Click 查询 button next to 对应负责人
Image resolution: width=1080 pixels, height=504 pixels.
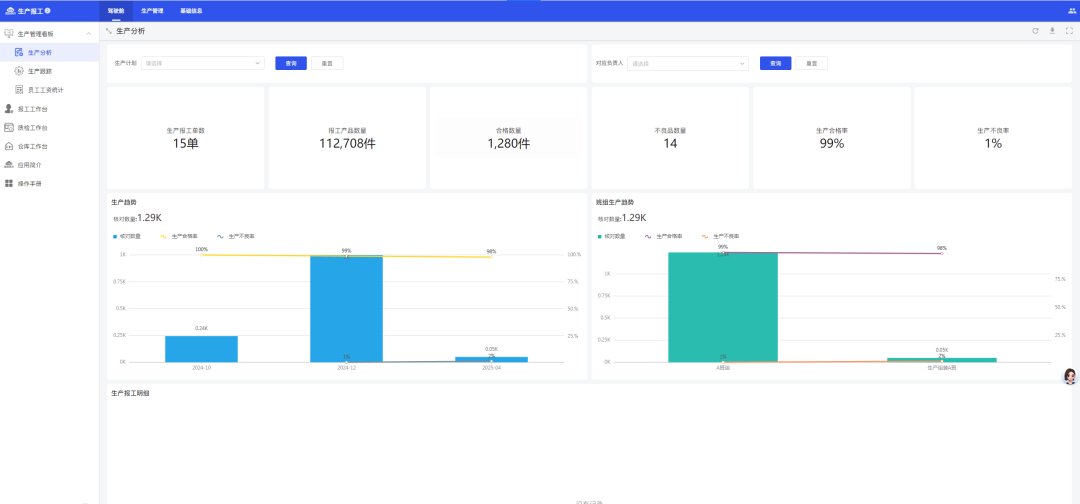(x=776, y=63)
